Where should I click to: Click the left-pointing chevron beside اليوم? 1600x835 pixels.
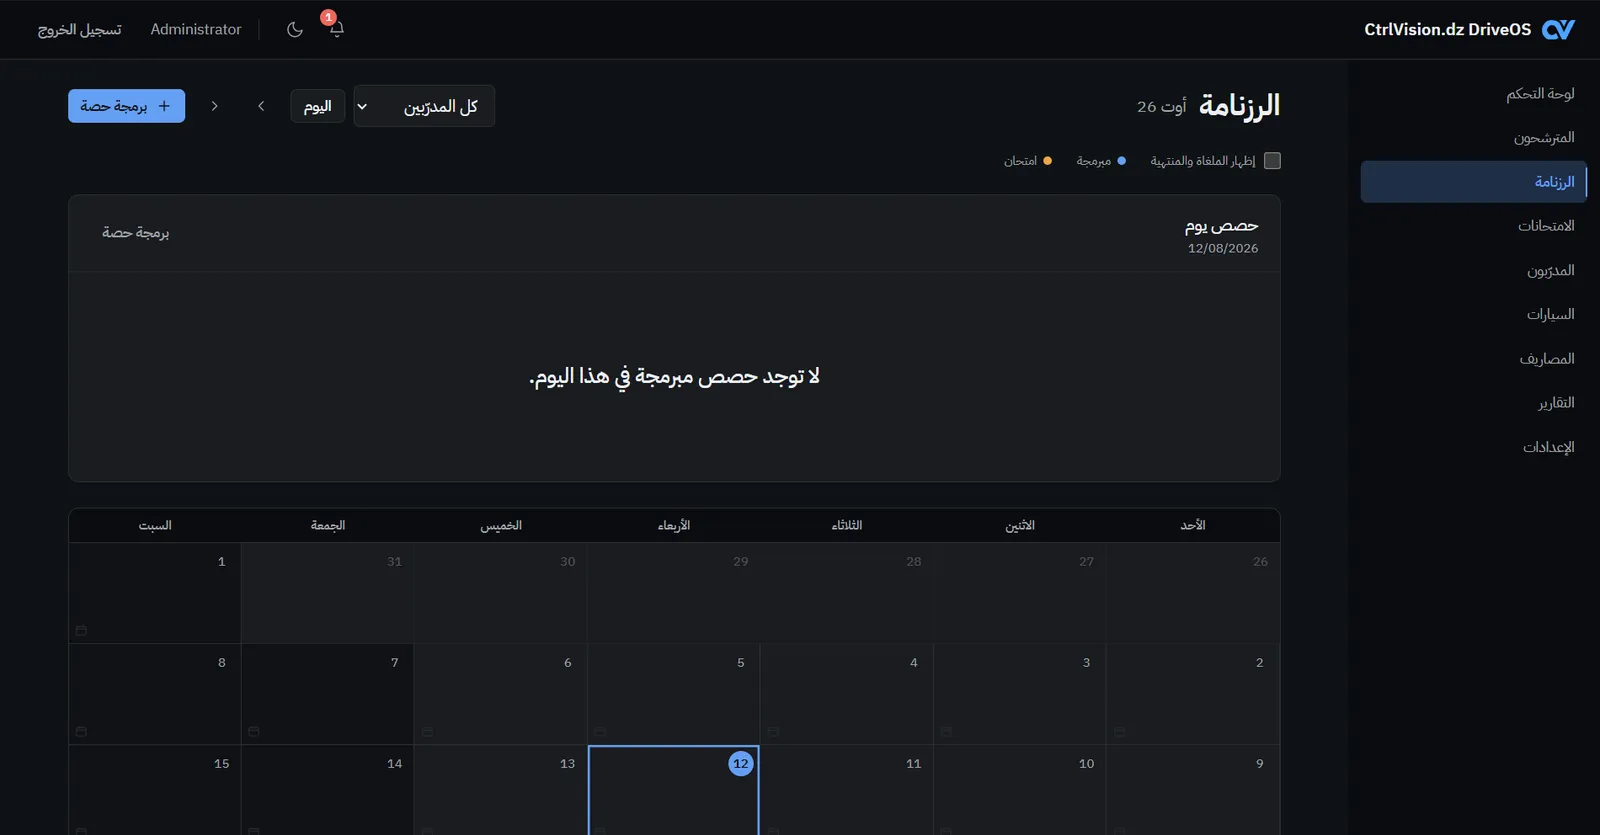[x=261, y=106]
